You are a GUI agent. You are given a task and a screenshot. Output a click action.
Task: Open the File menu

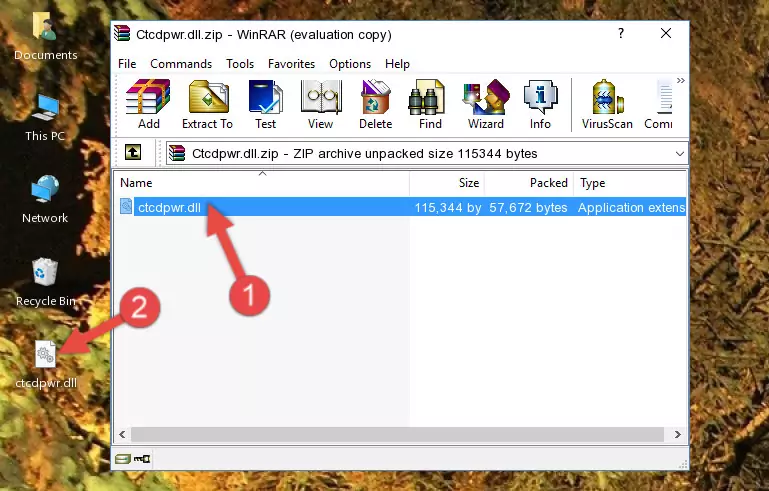coord(127,64)
